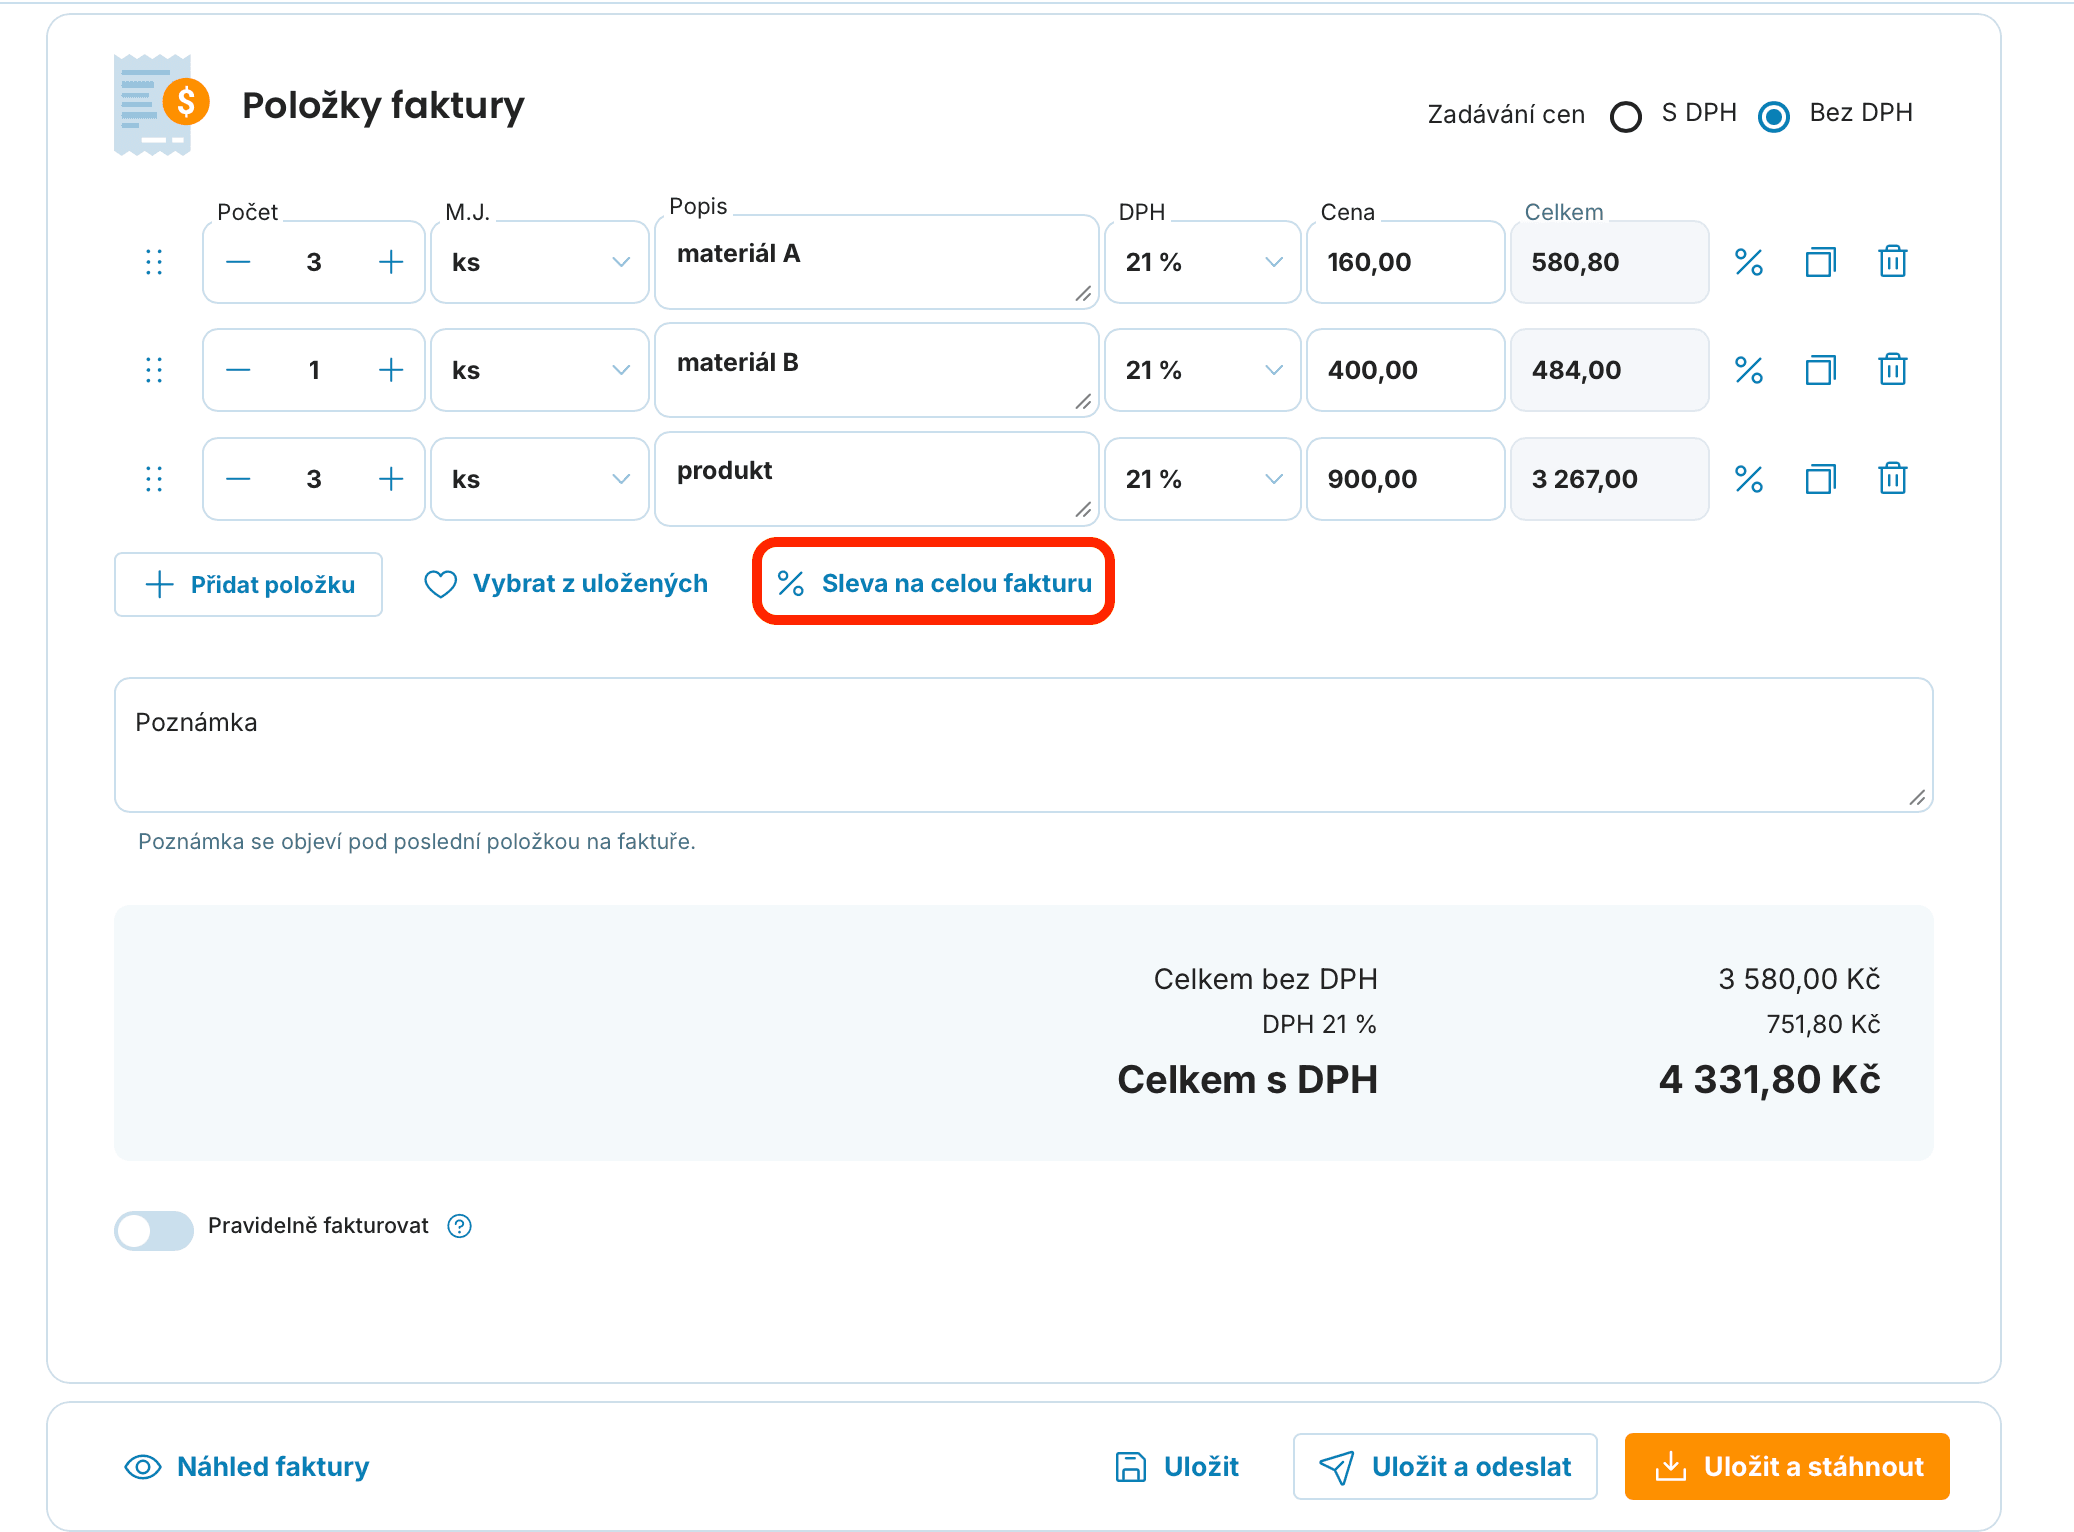Delete the produkt row with trash icon
The height and width of the screenshot is (1532, 2074).
click(x=1892, y=478)
